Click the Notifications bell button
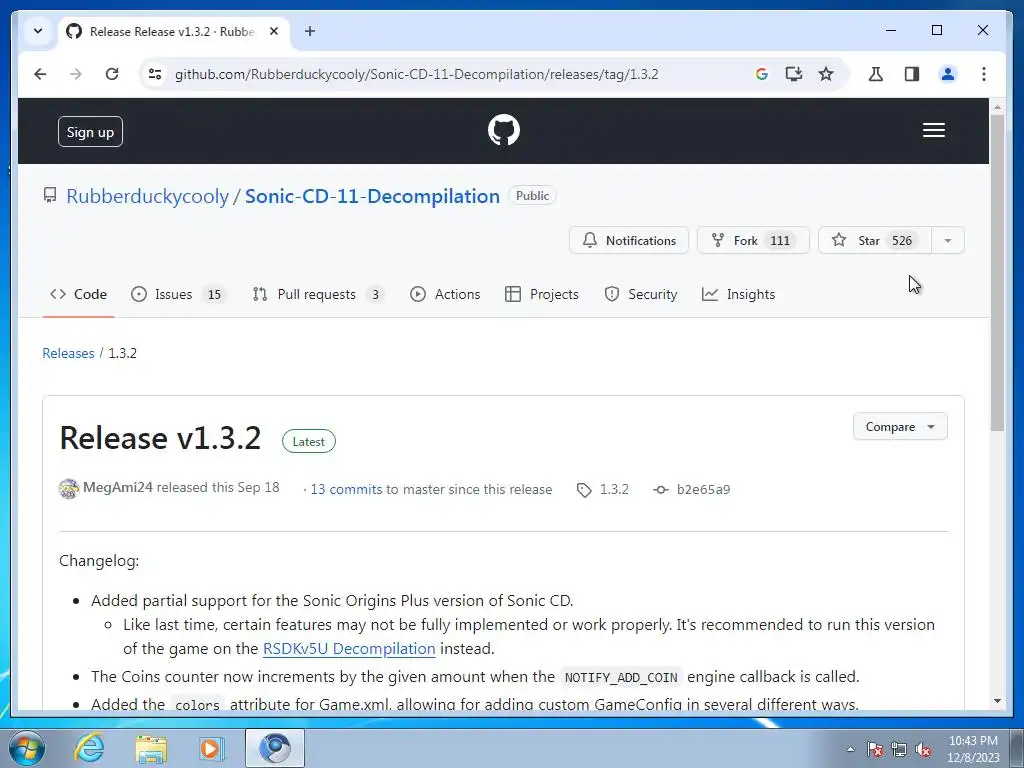 (628, 240)
